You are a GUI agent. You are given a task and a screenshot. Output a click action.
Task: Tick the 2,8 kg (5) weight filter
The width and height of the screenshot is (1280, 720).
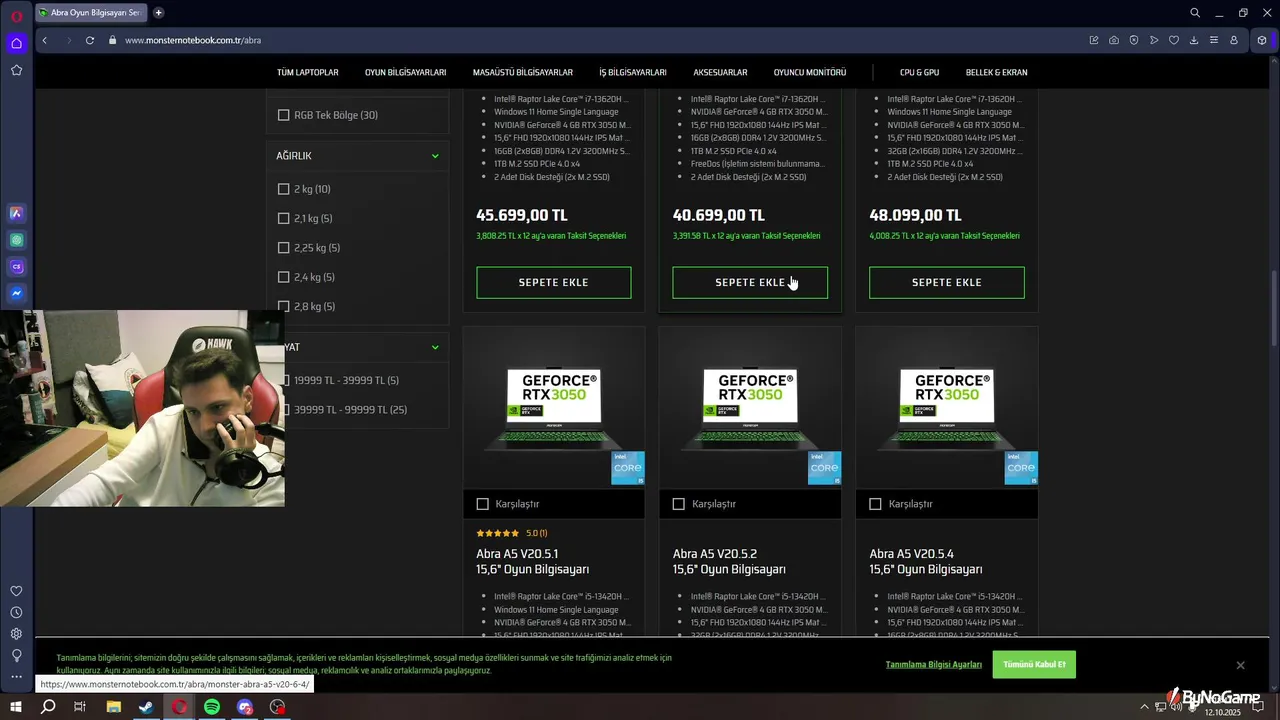[x=283, y=306]
